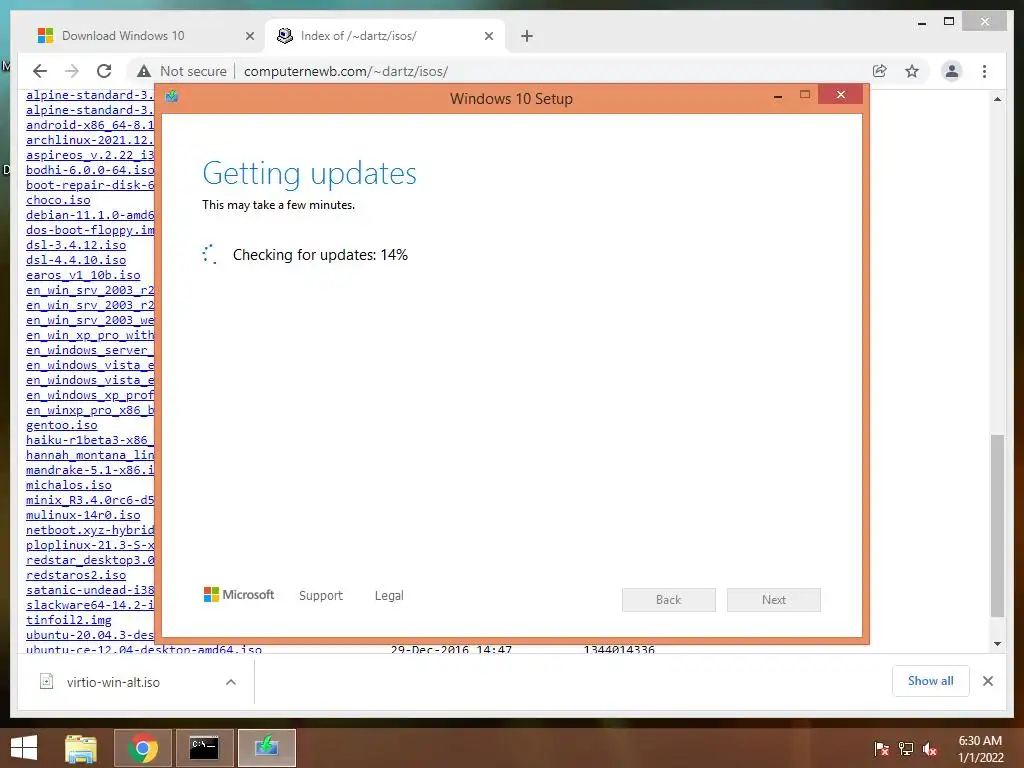Image resolution: width=1024 pixels, height=768 pixels.
Task: Open the Windows Start button
Action: [24, 748]
